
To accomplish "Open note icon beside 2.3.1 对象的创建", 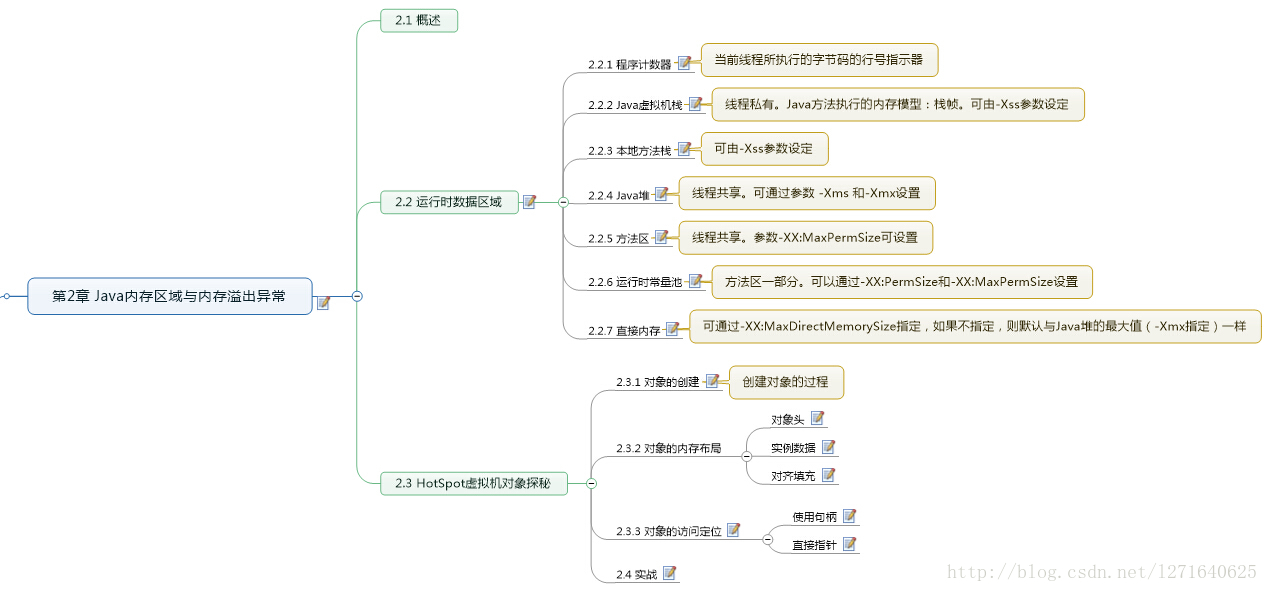I will [x=712, y=381].
